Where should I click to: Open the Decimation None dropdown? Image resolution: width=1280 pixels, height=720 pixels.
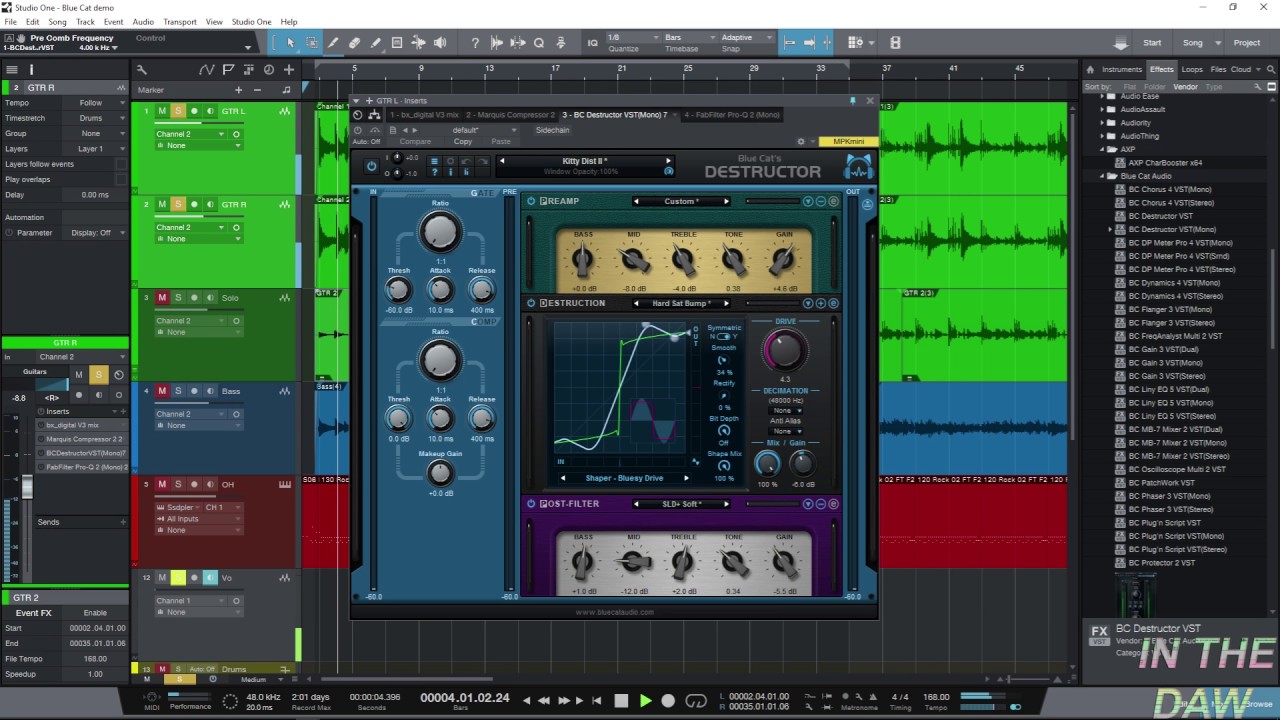click(x=785, y=410)
